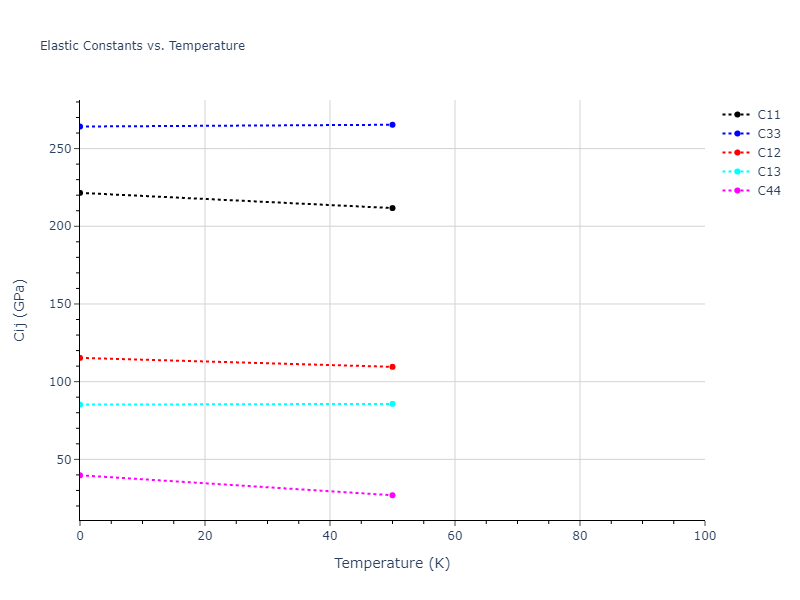This screenshot has width=800, height=600.
Task: Click the red C12 point at 0 K
Action: point(80,358)
